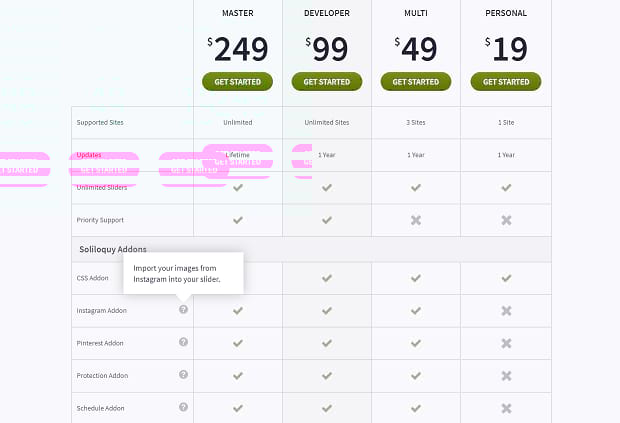Click the $249 Master price
The height and width of the screenshot is (423, 620).
[238, 49]
